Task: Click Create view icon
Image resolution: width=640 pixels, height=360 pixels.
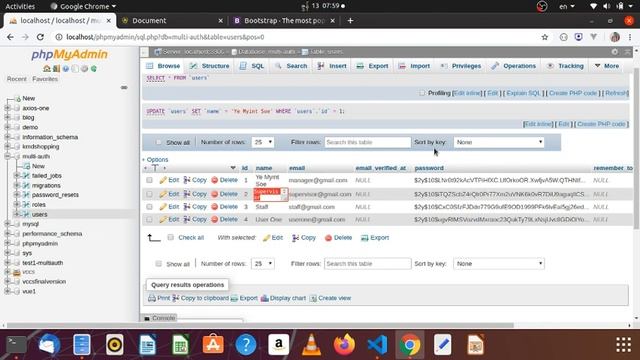Action: coord(313,298)
